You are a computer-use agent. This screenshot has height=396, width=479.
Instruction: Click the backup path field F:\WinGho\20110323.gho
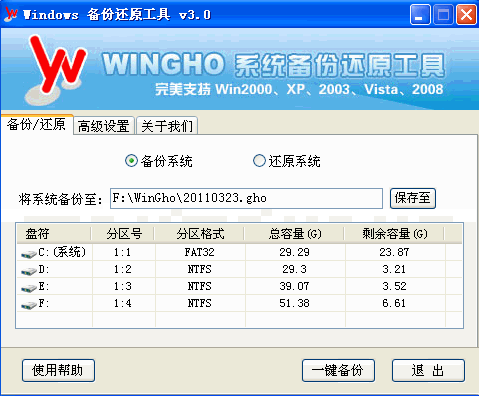pos(246,198)
